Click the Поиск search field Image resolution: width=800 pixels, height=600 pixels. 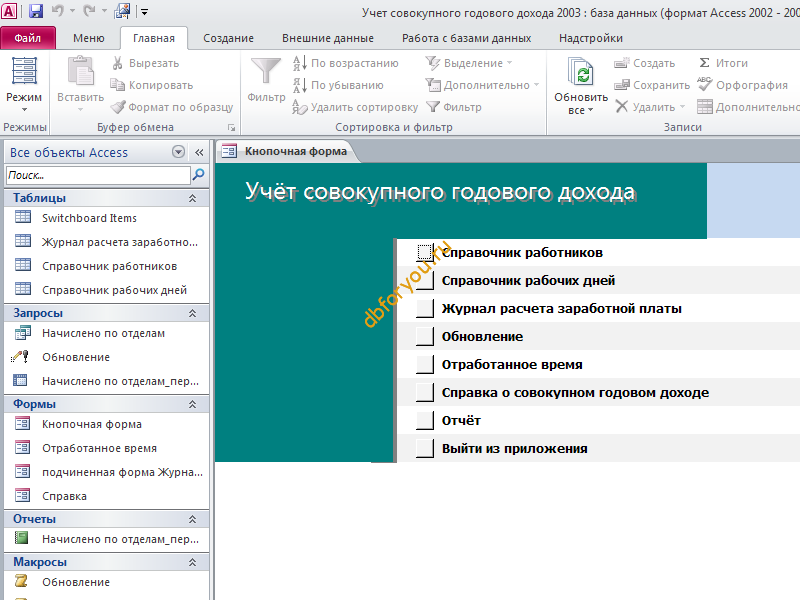coord(98,175)
